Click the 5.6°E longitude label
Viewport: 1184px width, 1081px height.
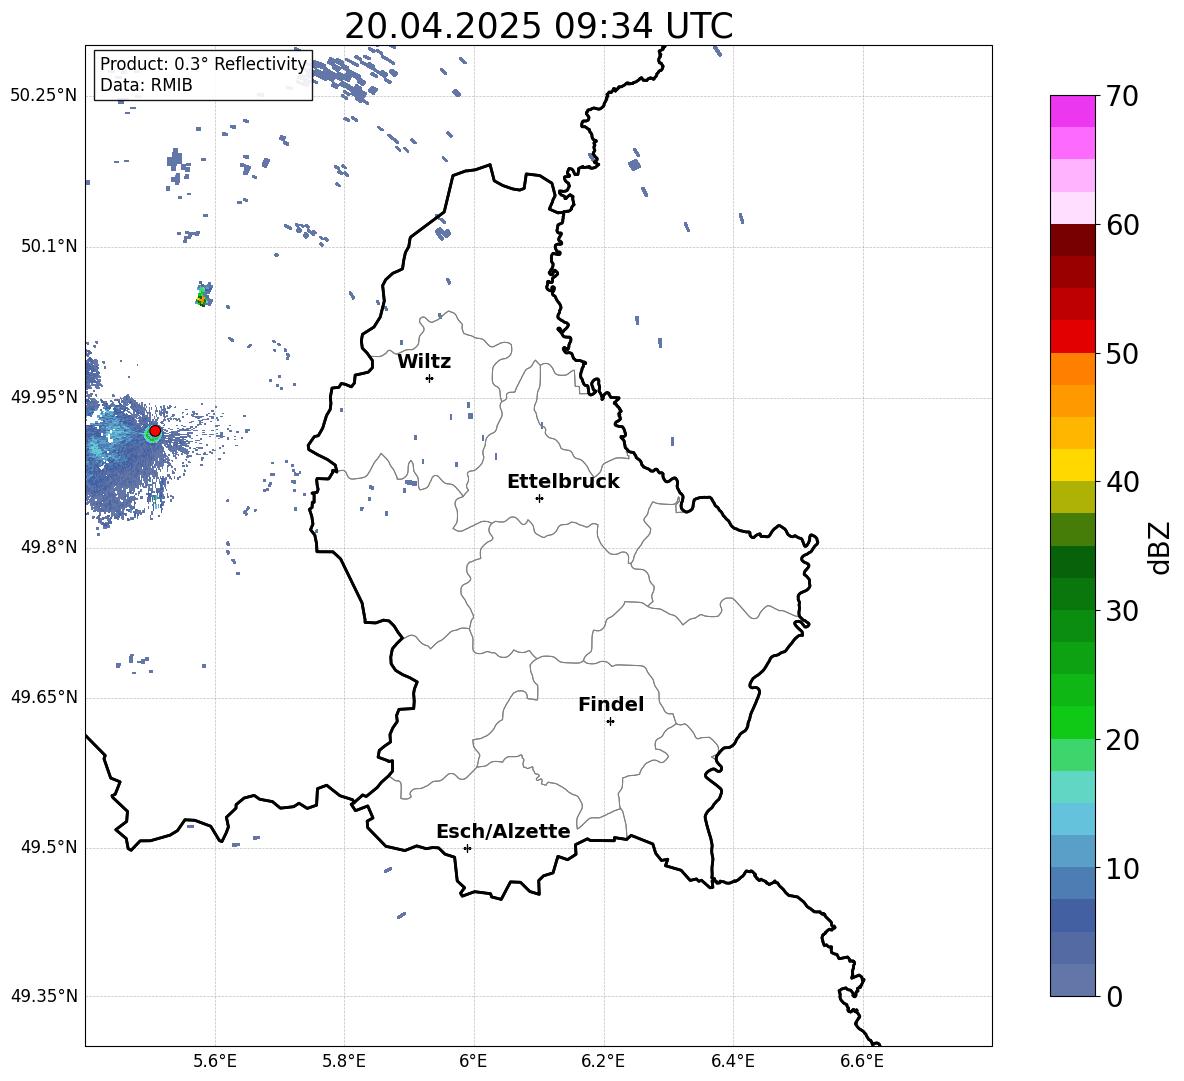click(215, 1061)
